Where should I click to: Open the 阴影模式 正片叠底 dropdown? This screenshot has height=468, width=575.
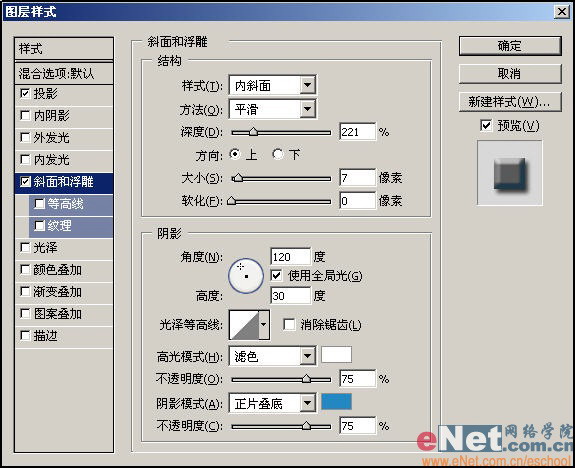point(308,403)
